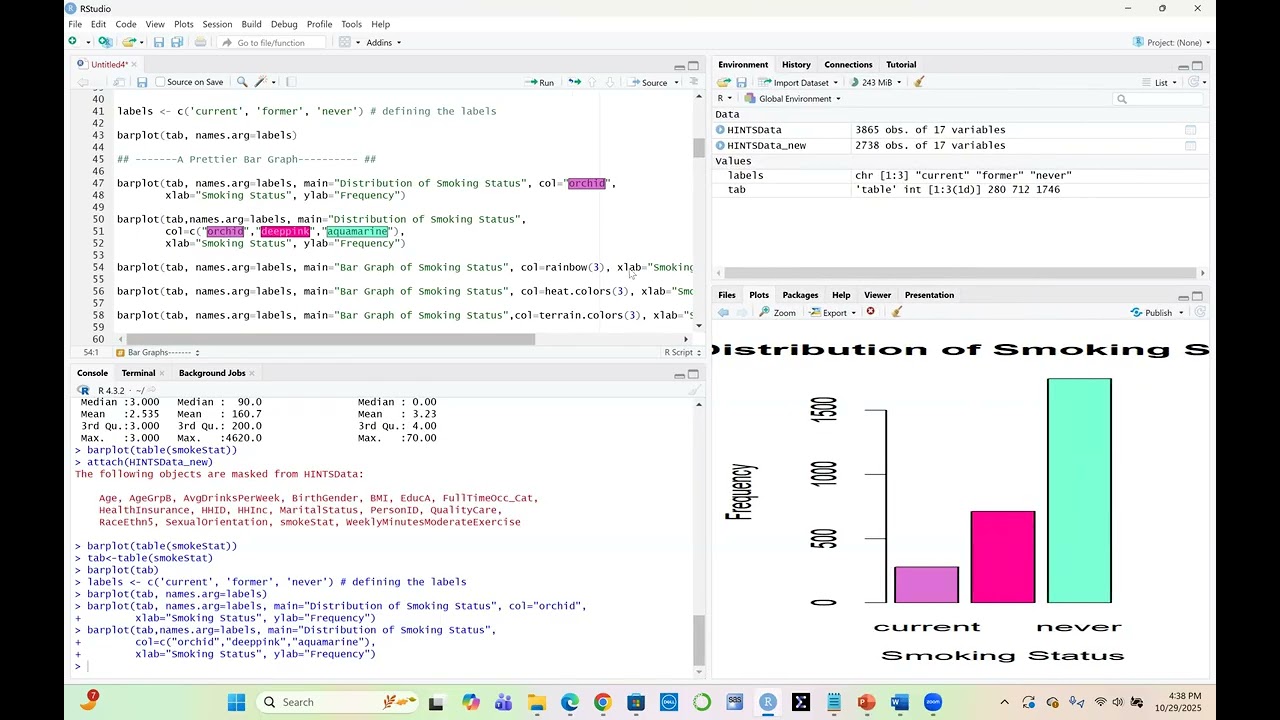Click the orchid color preview on line 47

[587, 183]
